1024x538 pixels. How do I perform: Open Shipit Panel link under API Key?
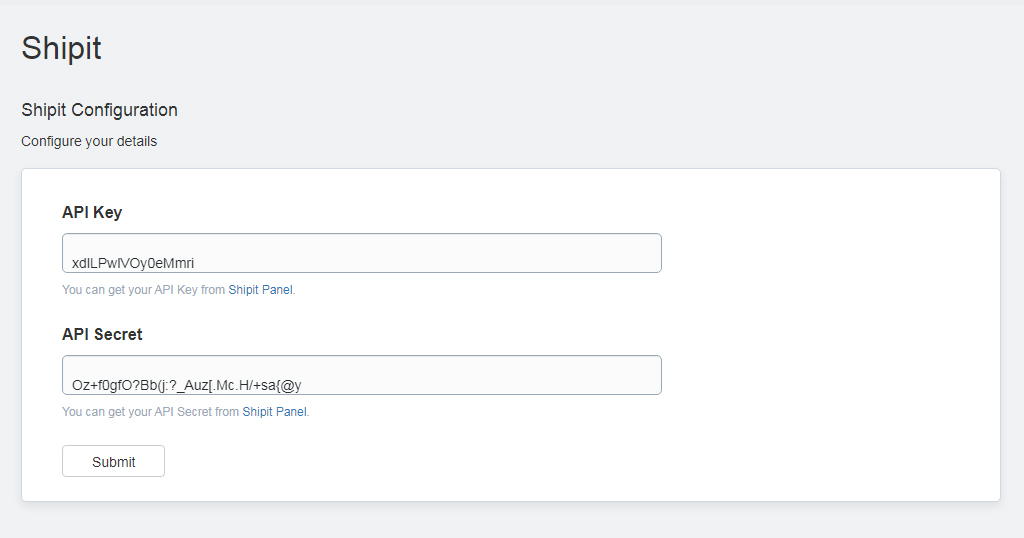pyautogui.click(x=261, y=289)
